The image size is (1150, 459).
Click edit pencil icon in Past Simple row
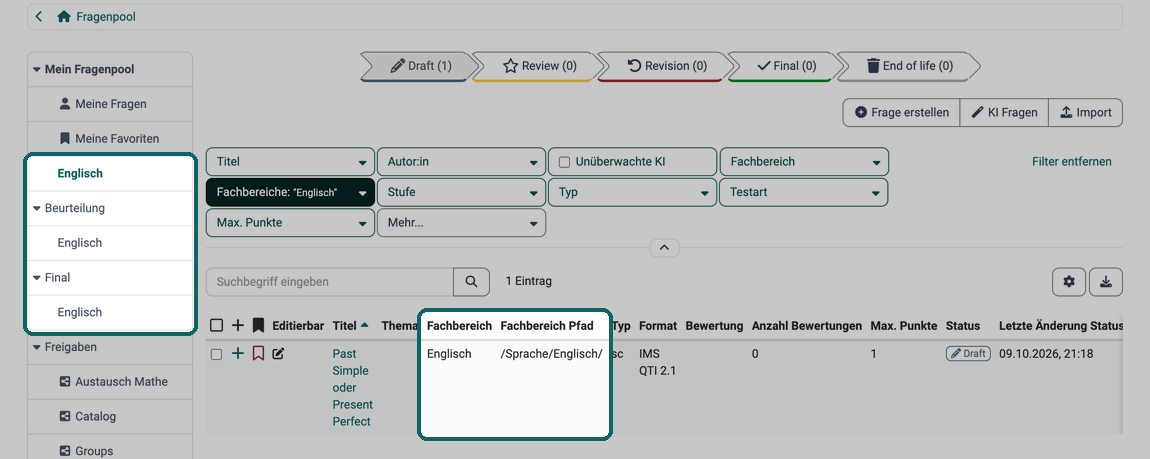[278, 354]
